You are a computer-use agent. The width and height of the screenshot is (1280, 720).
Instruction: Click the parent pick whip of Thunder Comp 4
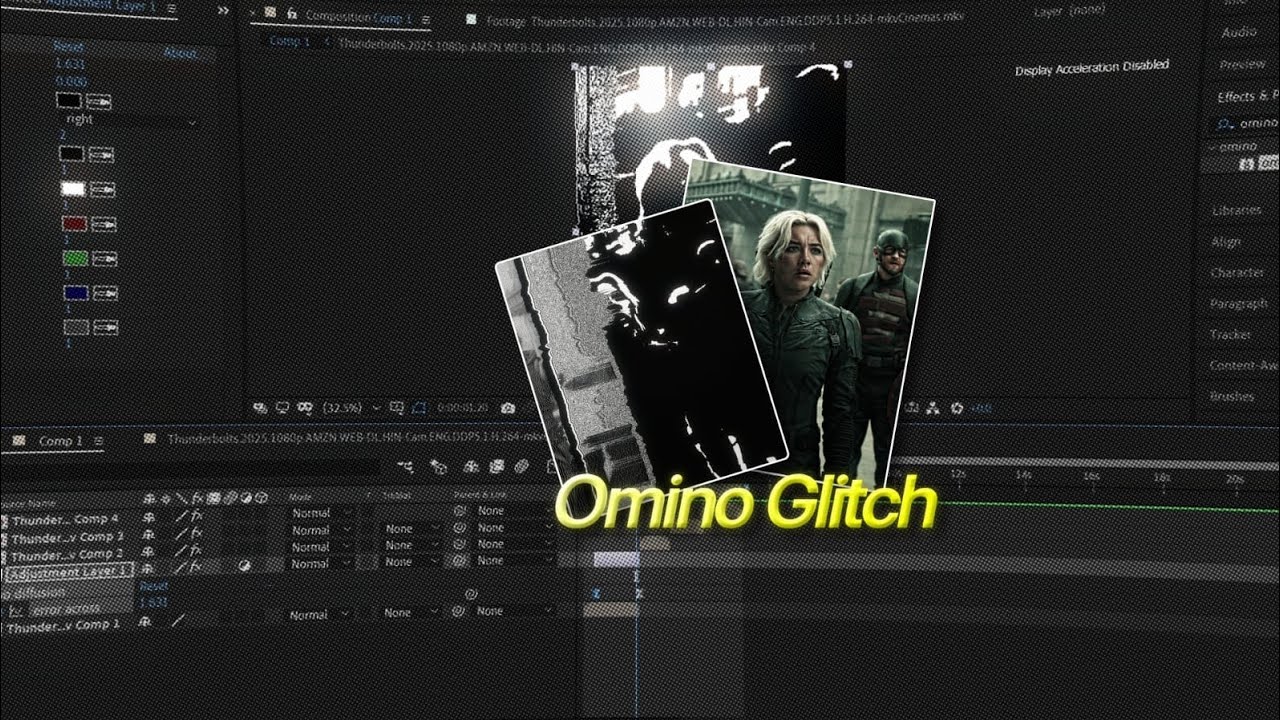tap(460, 511)
